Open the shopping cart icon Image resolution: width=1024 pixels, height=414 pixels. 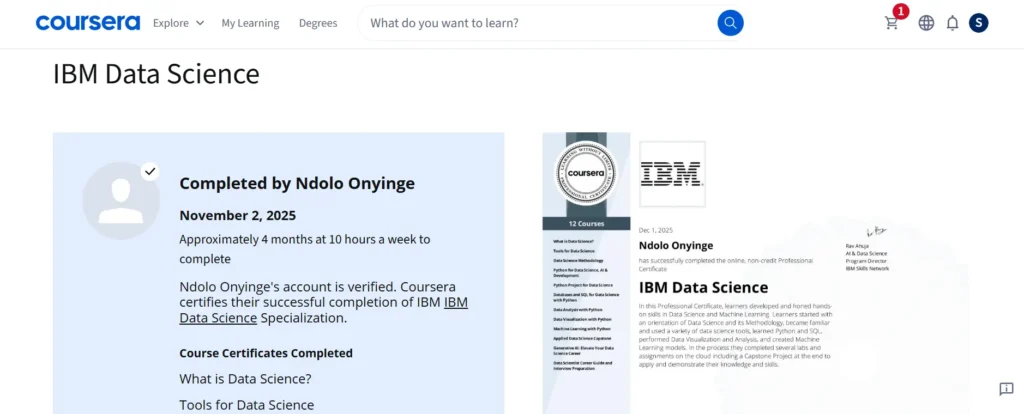click(891, 23)
